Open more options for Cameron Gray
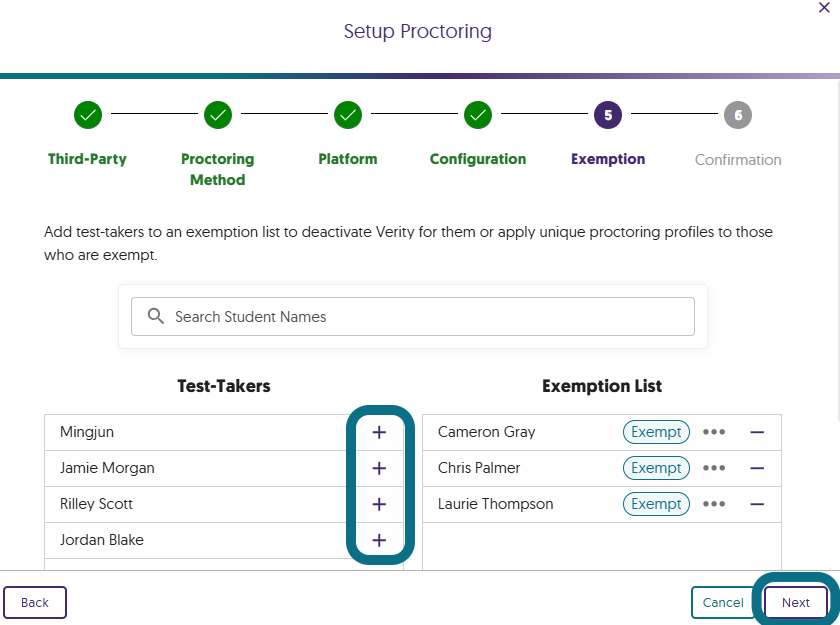The height and width of the screenshot is (625, 840). 713,432
